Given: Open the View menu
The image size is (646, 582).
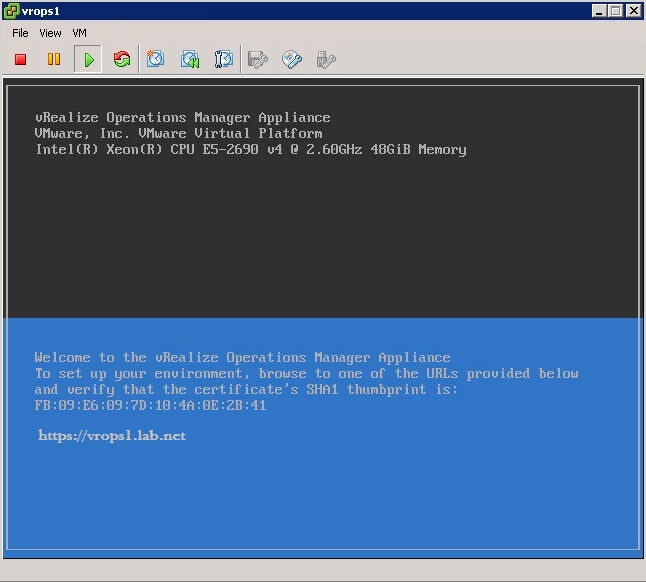Looking at the screenshot, I should click(x=50, y=33).
